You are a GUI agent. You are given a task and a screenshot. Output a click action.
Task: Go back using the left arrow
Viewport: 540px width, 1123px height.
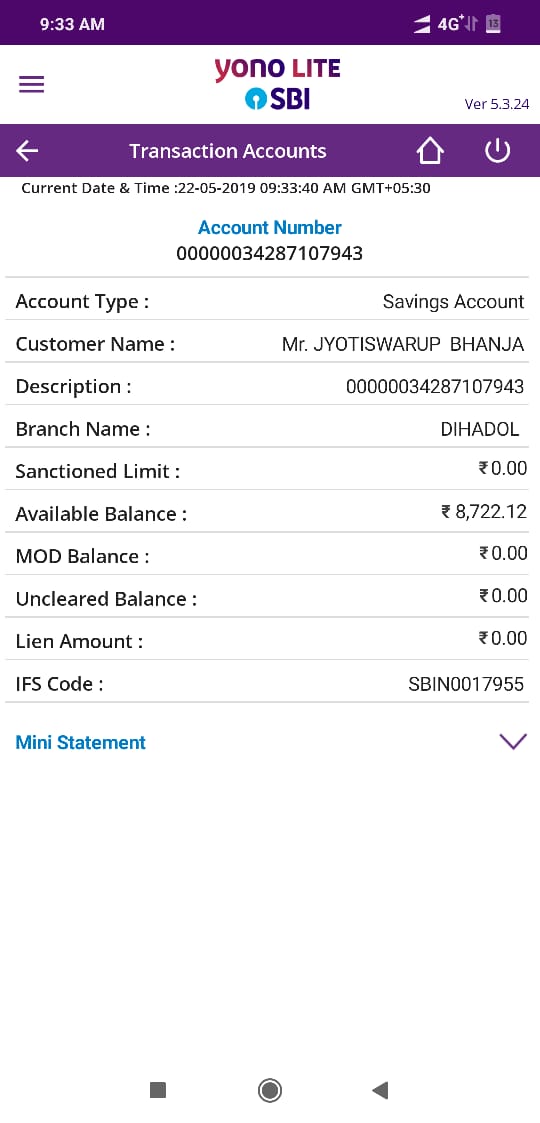click(27, 150)
